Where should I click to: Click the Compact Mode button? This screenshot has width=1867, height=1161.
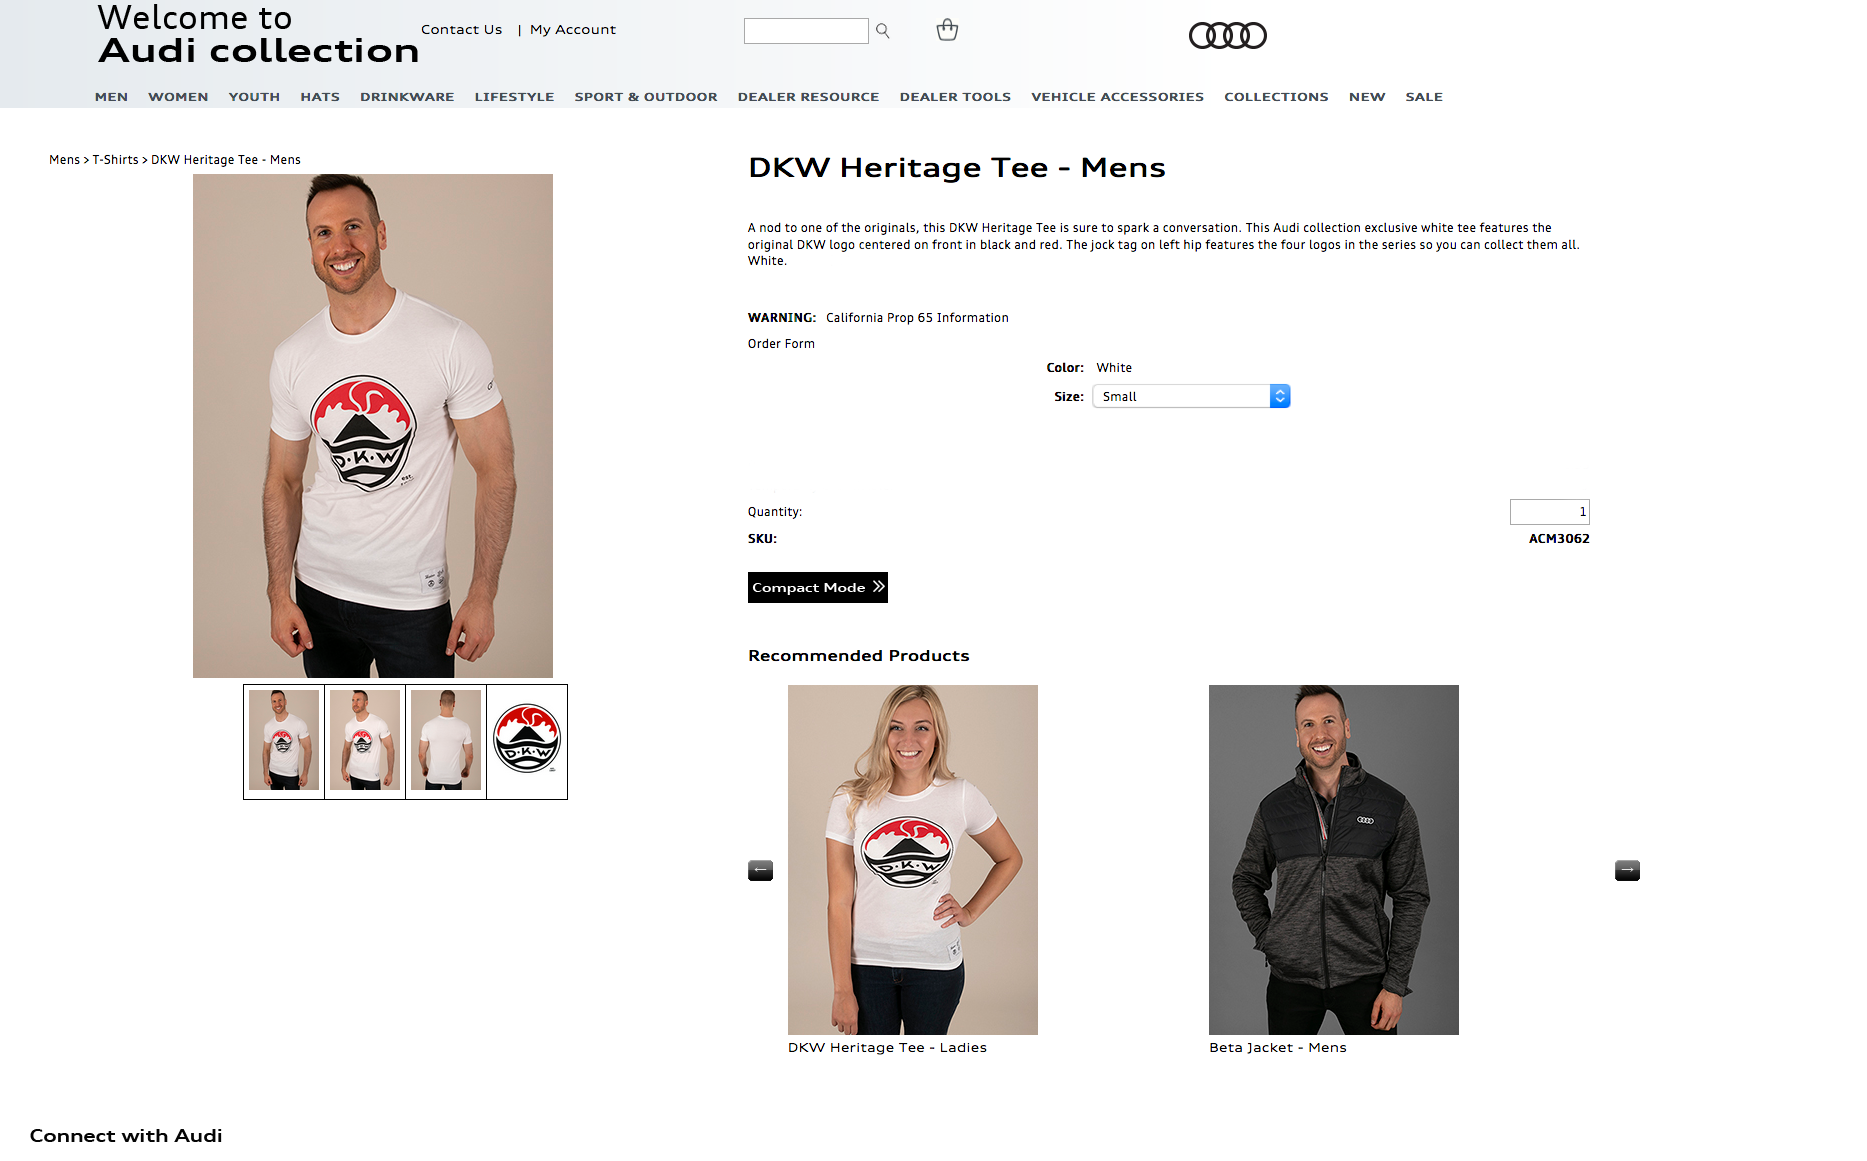click(x=817, y=587)
